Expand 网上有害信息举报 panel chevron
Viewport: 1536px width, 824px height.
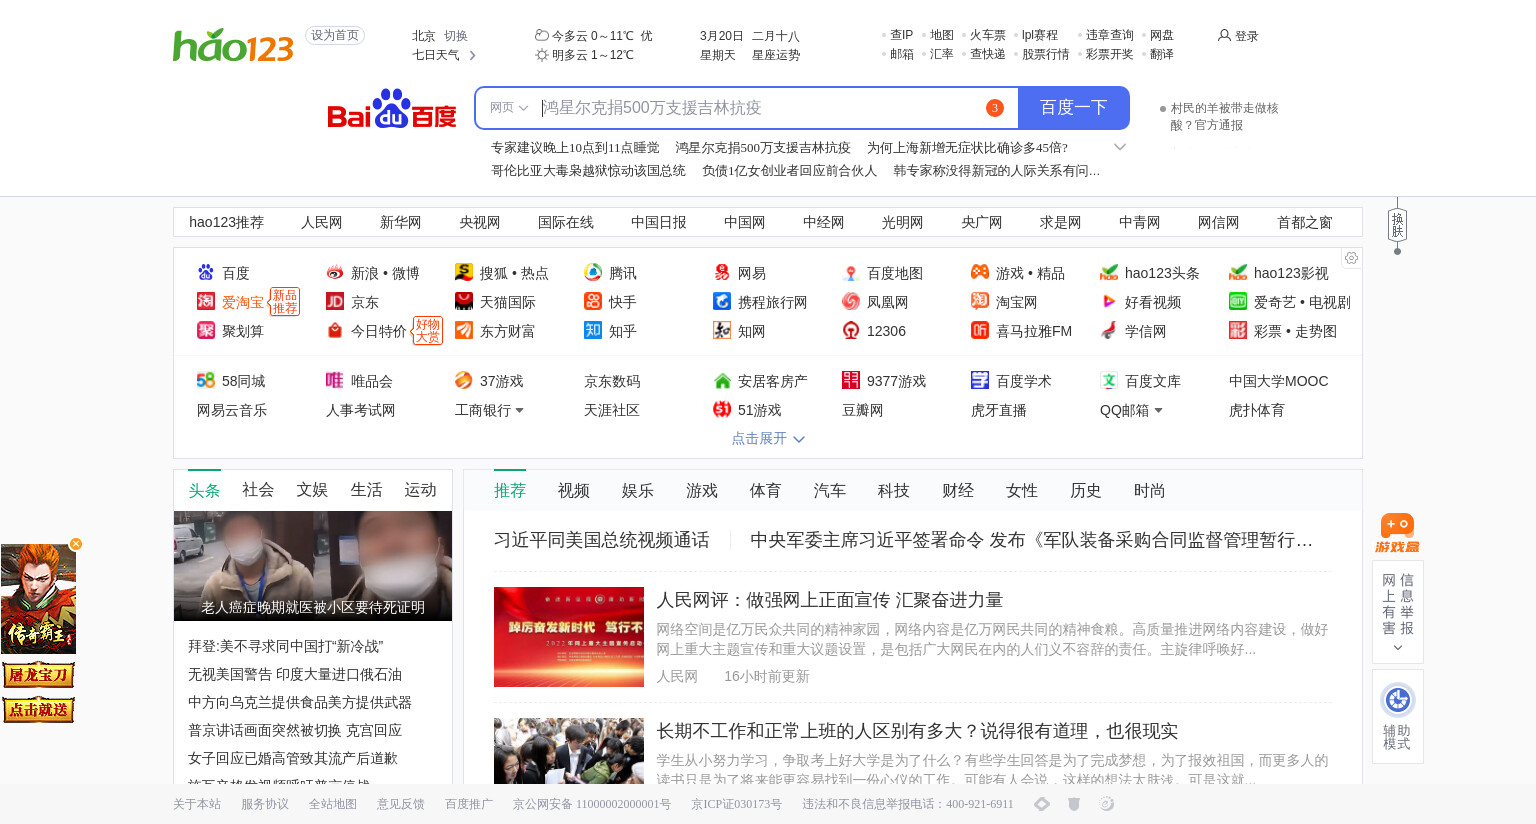[1398, 648]
